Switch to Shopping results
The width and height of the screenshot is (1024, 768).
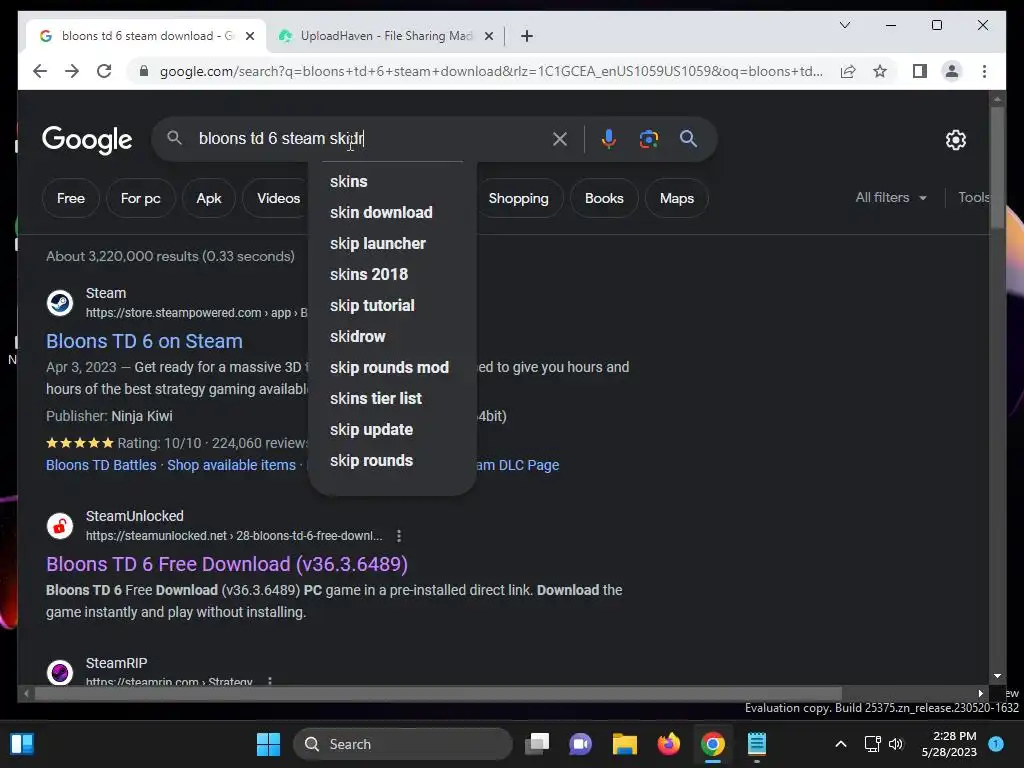(x=519, y=199)
